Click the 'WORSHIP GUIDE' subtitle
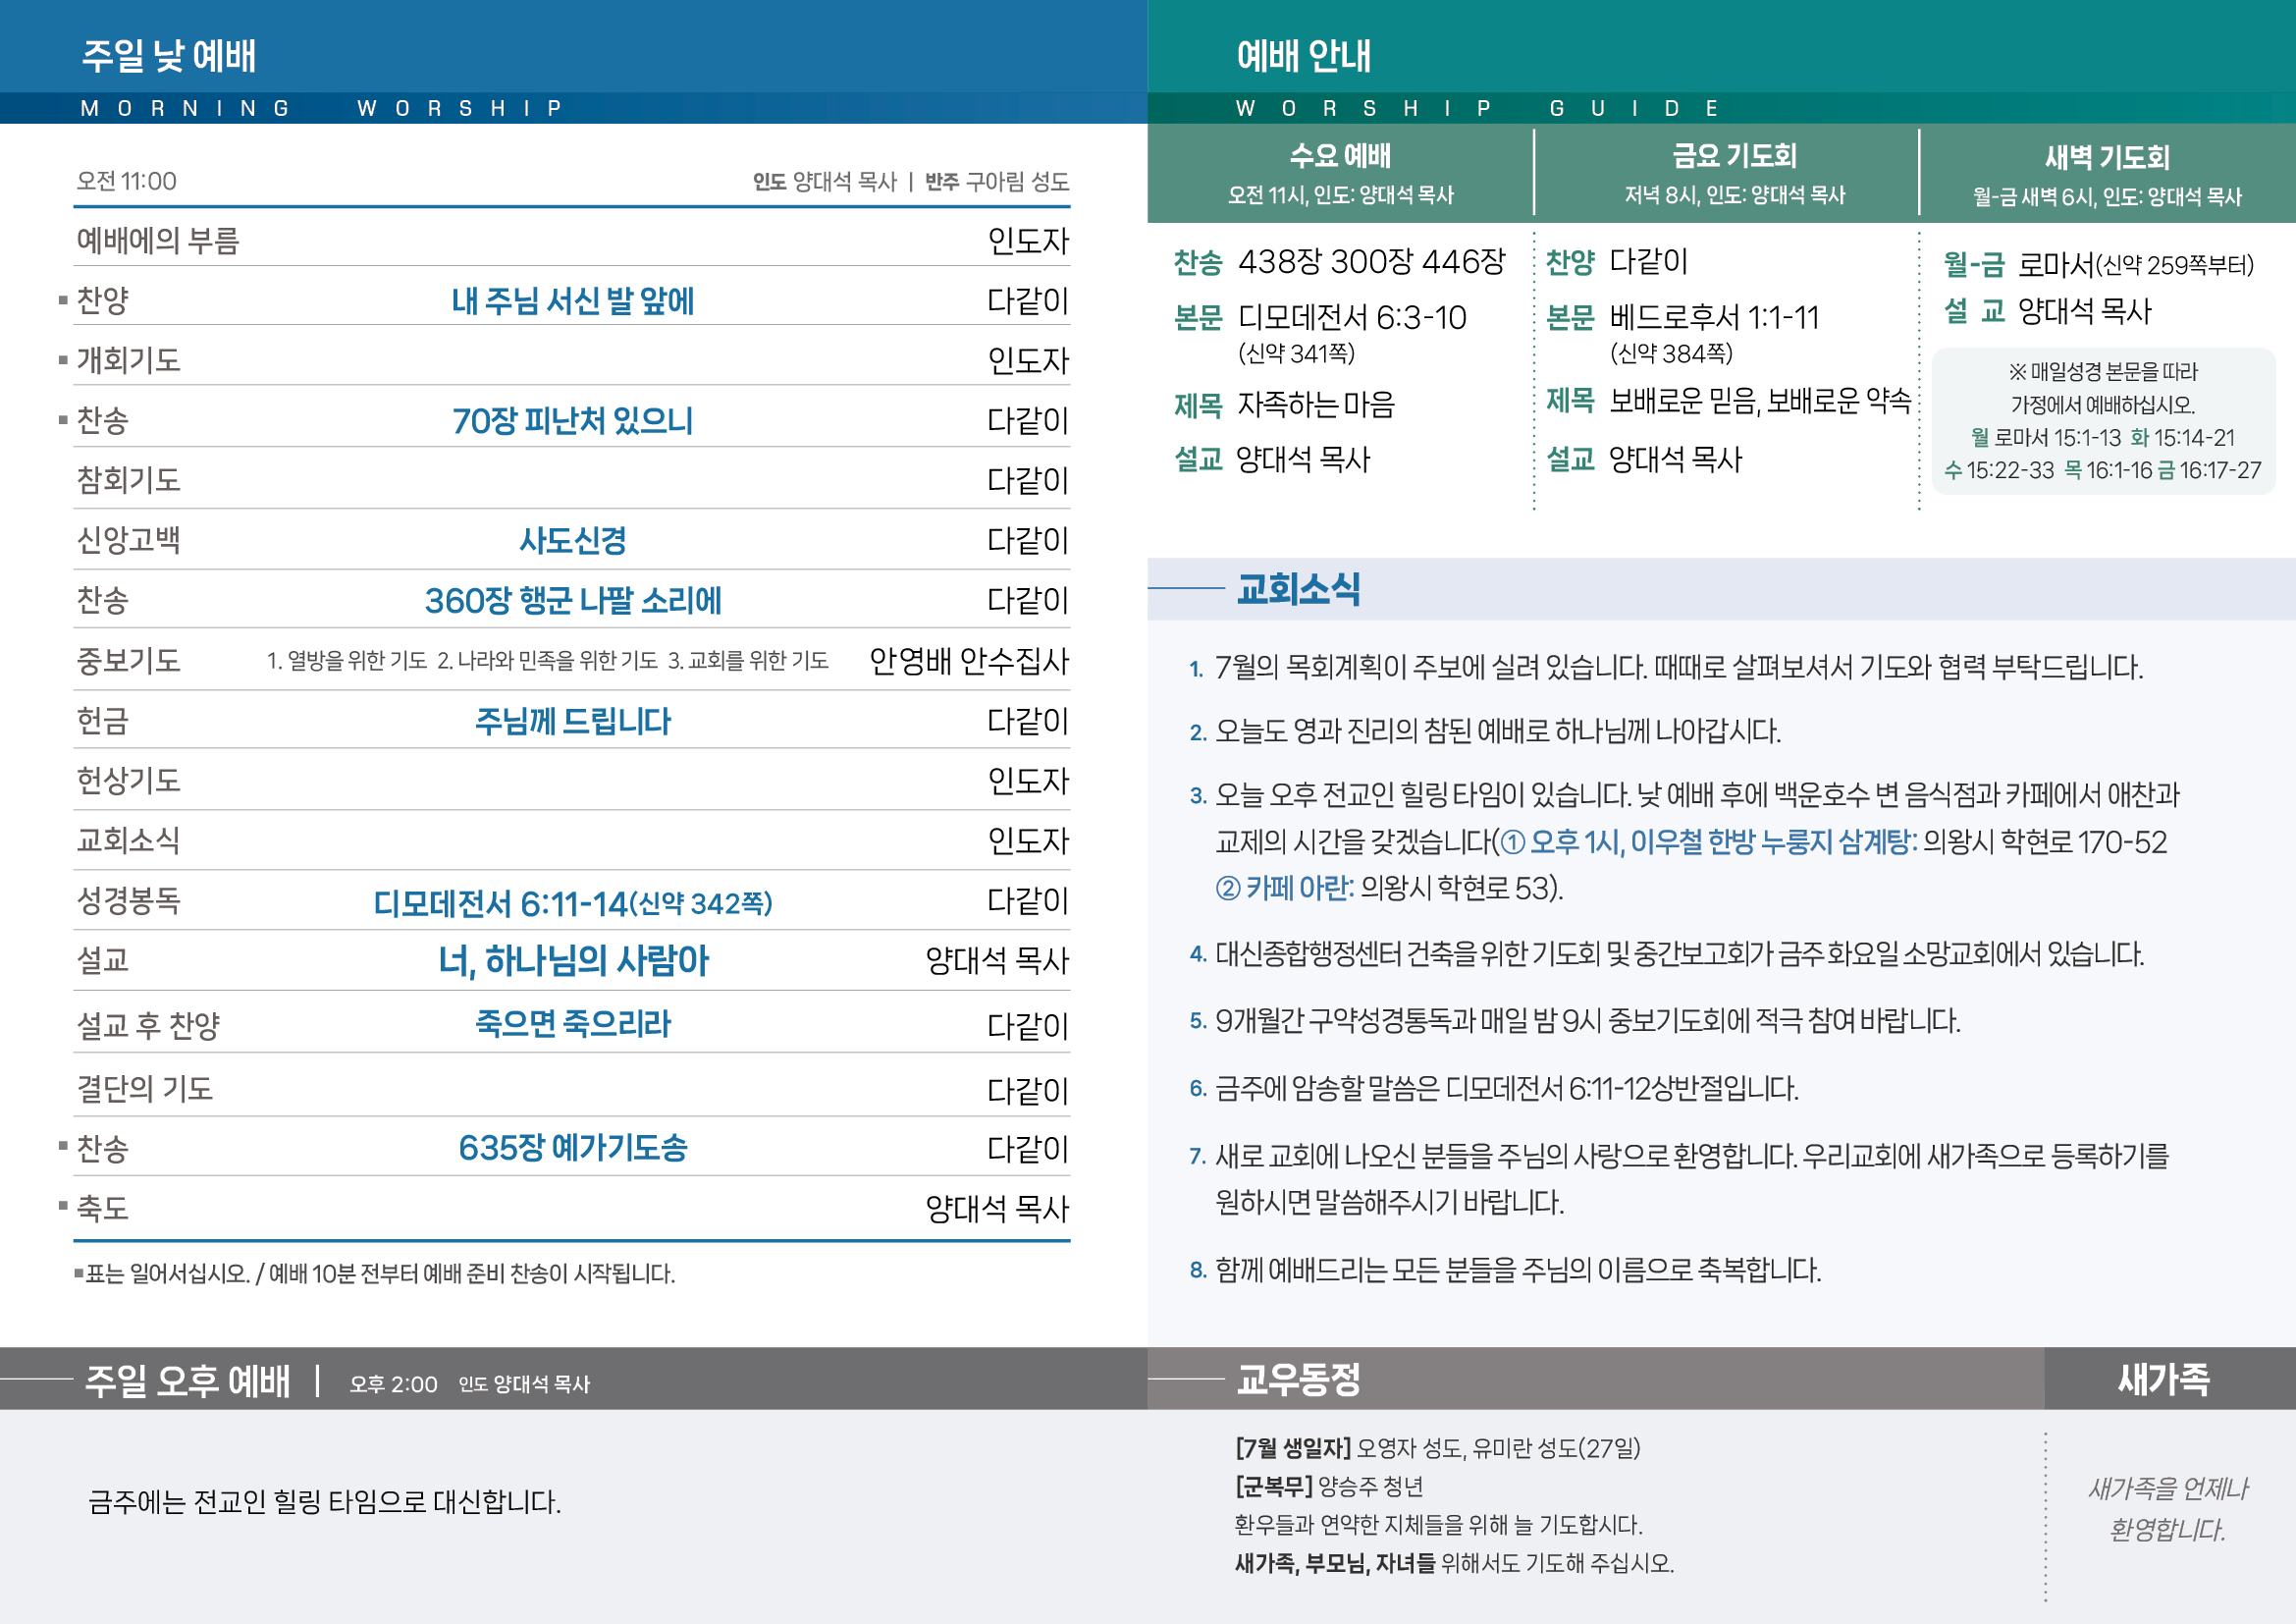The width and height of the screenshot is (2296, 1624). [1478, 108]
